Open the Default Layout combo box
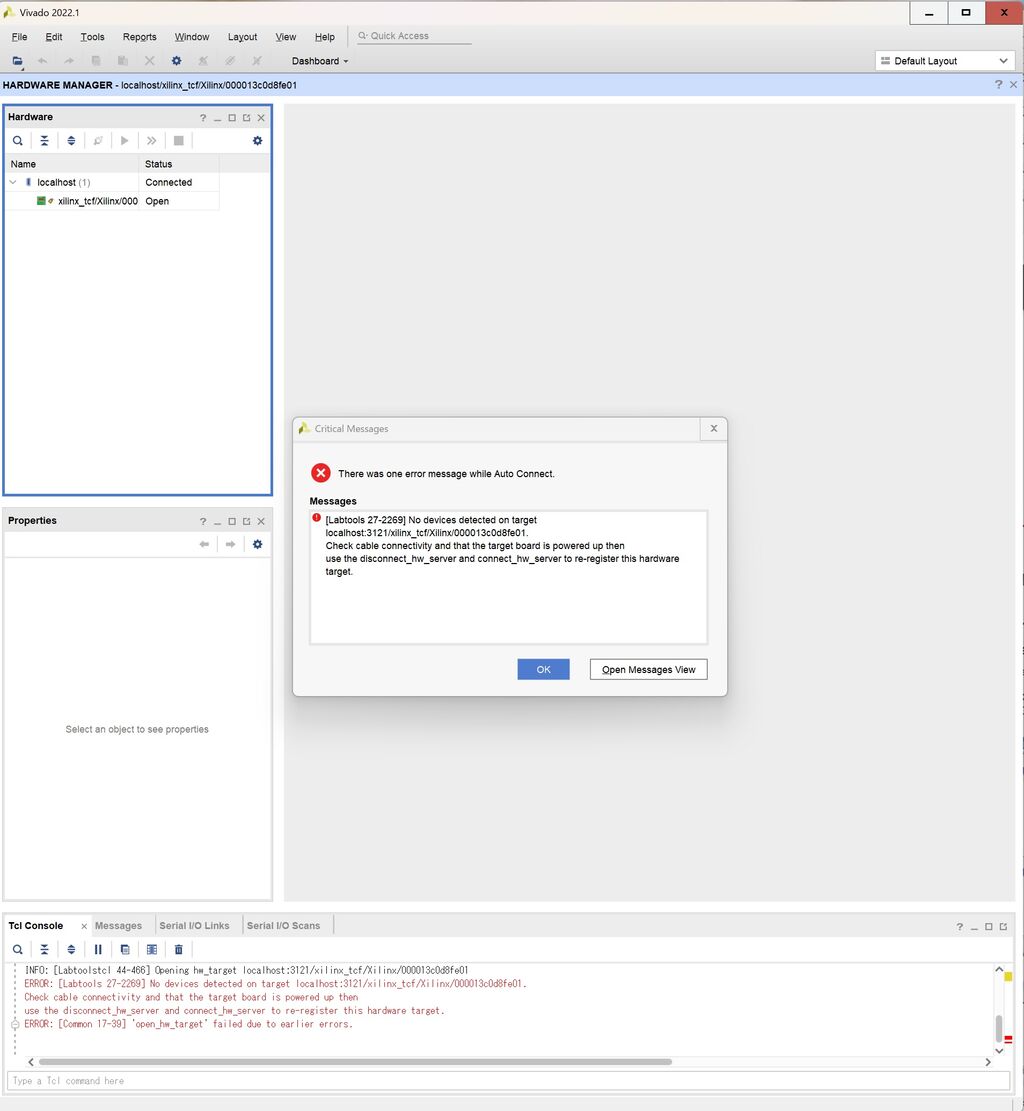Screen dimensions: 1024x1111 tap(945, 61)
